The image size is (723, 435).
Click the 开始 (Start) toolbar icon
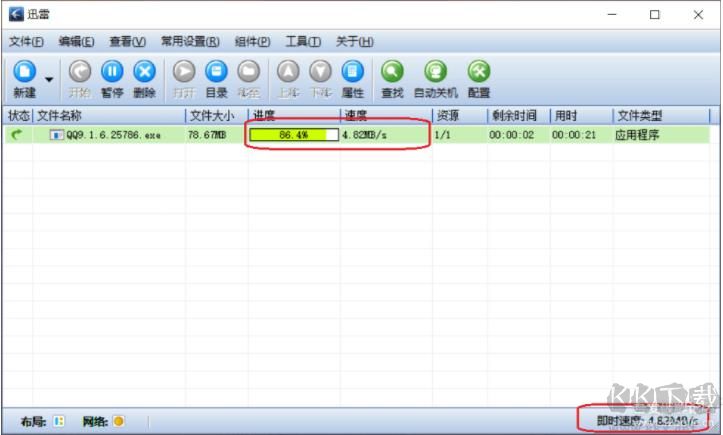coord(80,72)
